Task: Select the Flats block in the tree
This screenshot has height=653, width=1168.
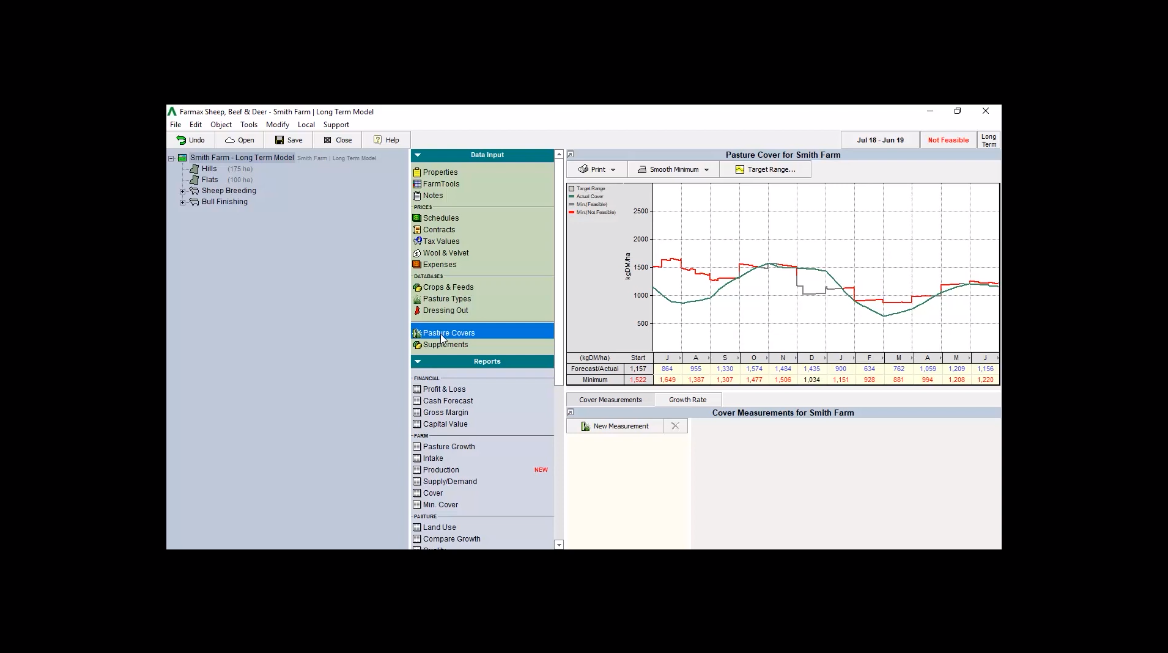Action: (209, 180)
